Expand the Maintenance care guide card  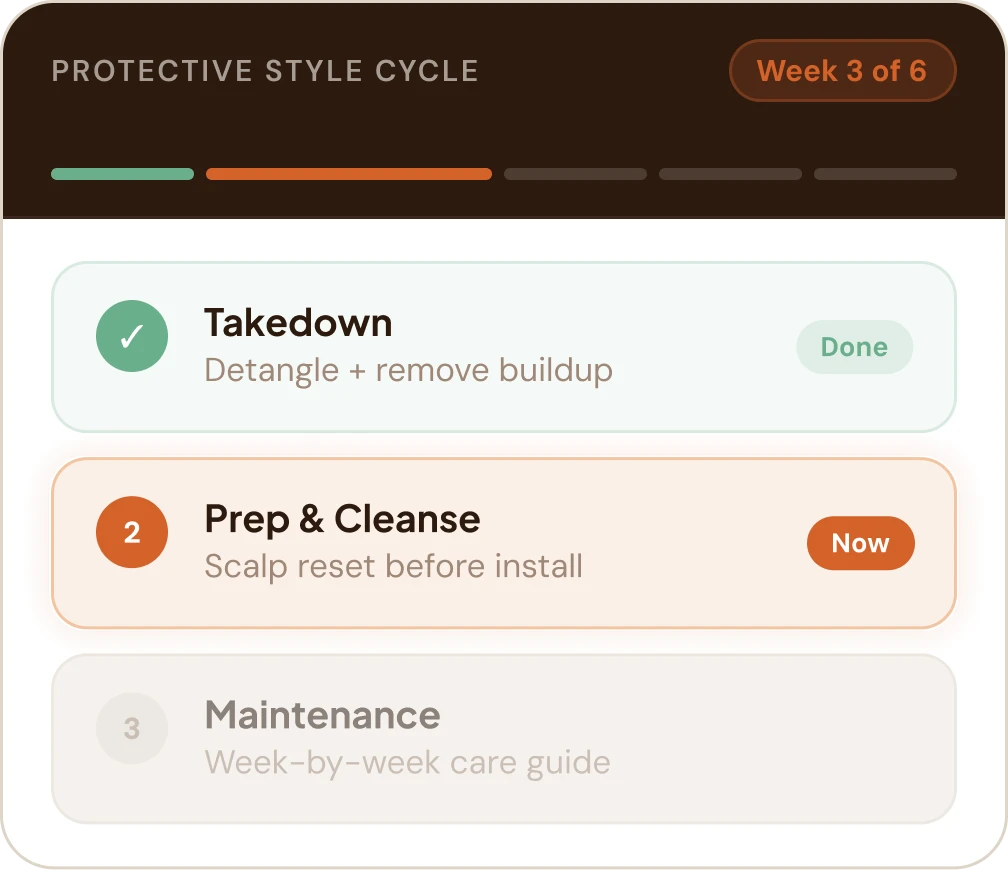point(503,740)
